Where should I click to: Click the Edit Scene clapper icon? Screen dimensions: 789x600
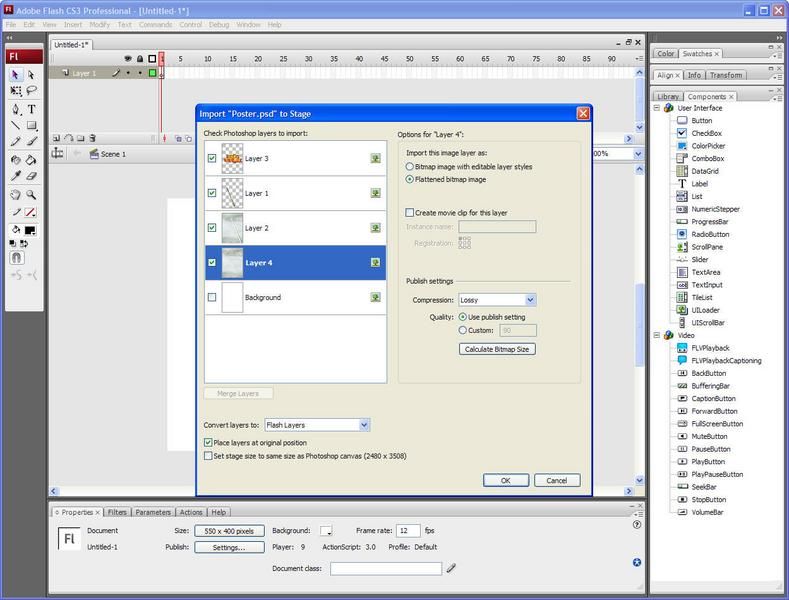(x=94, y=154)
